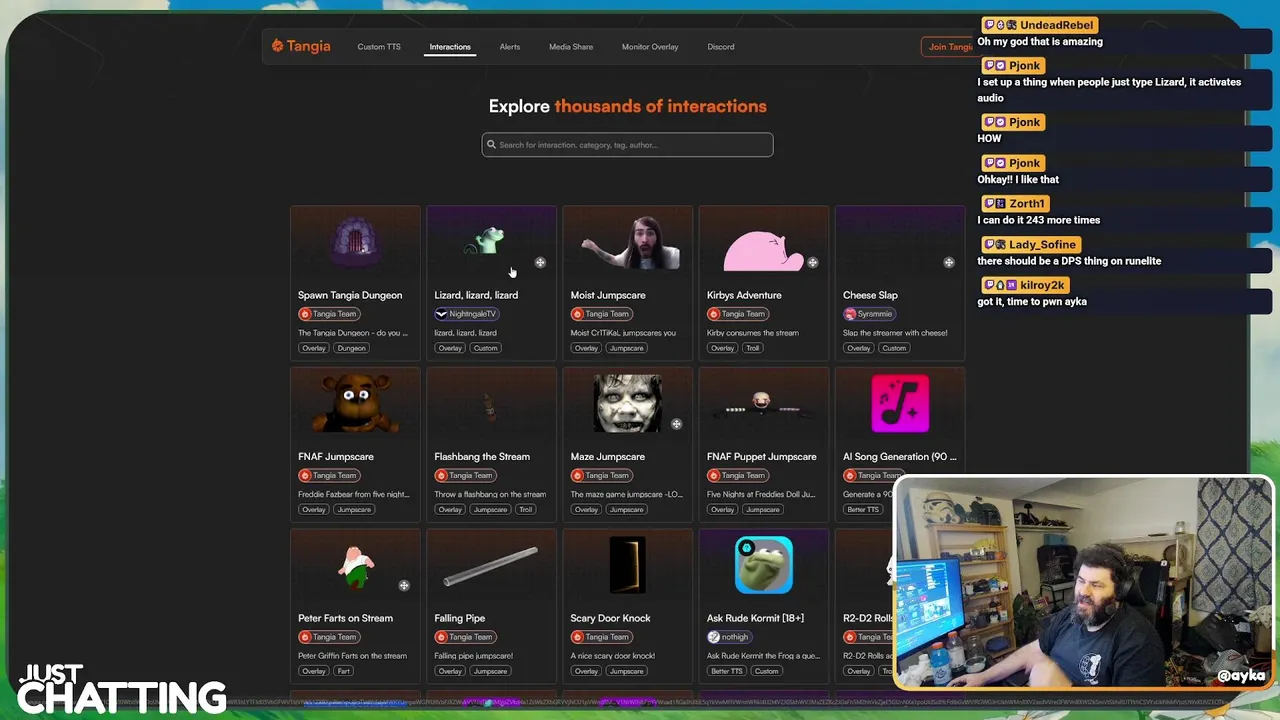Screen dimensions: 1280x720
Task: Select the Troll tag under Kirbys Adventure
Action: click(752, 348)
